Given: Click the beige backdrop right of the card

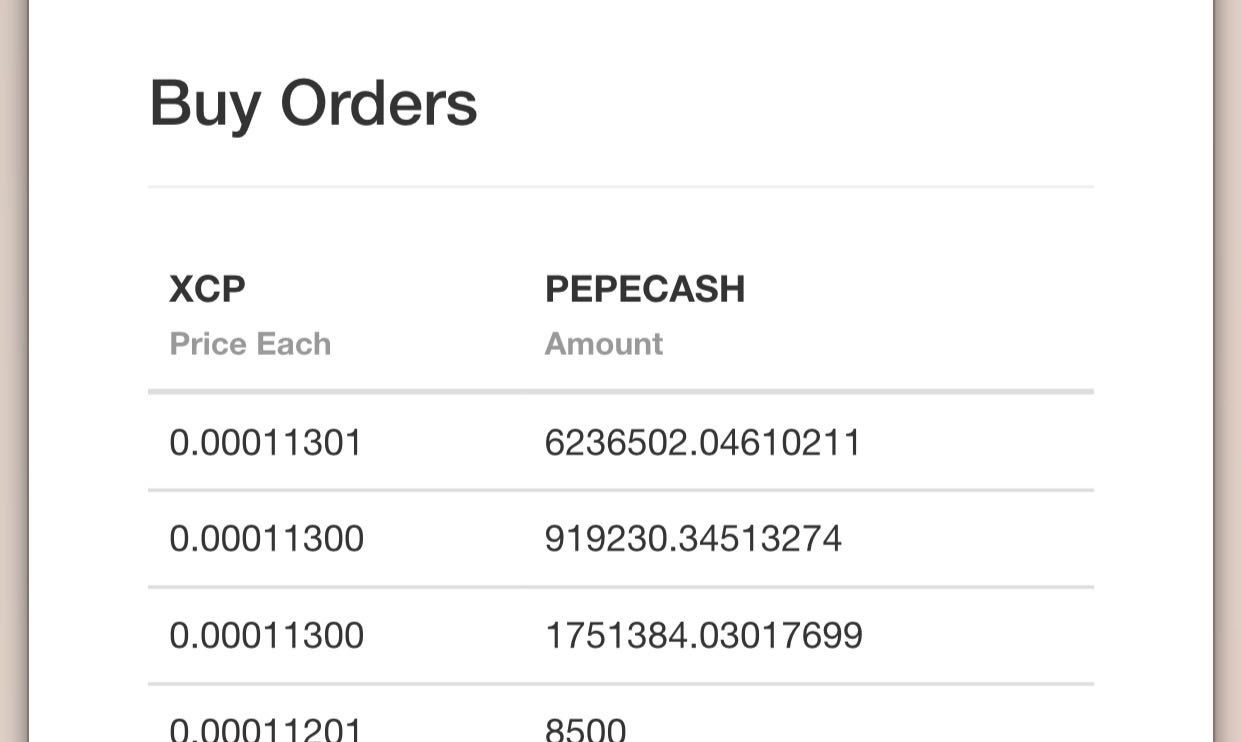Looking at the screenshot, I should tap(1229, 371).
